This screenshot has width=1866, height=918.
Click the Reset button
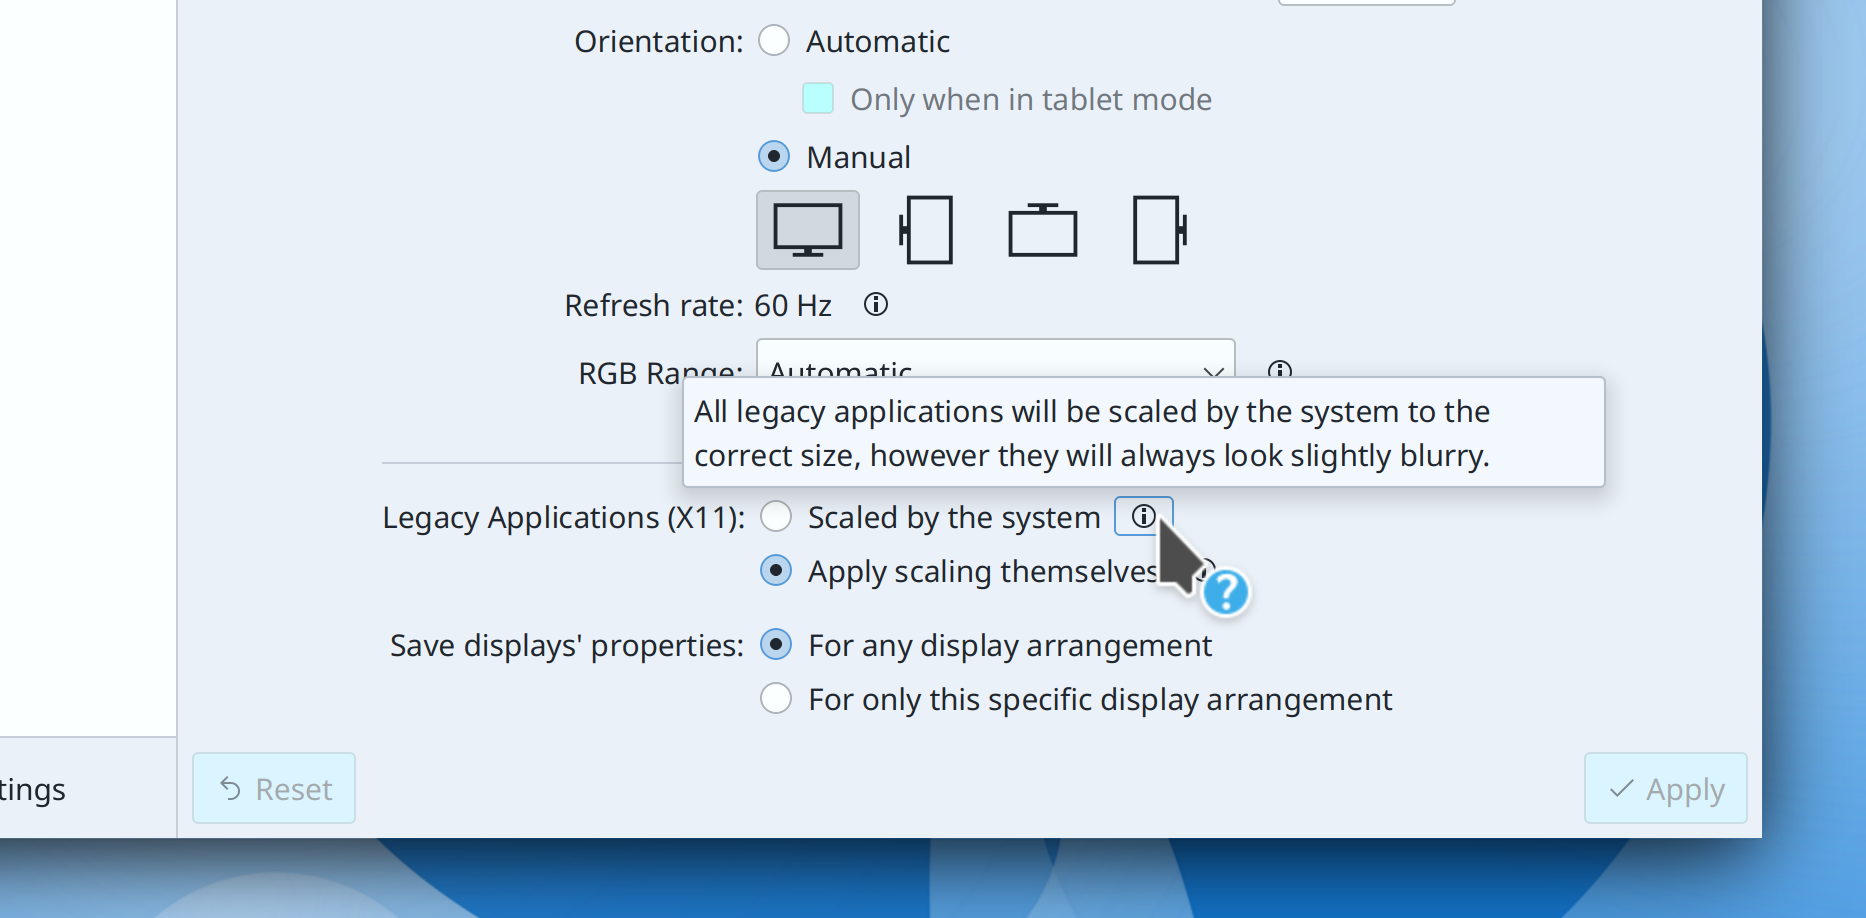tap(274, 789)
